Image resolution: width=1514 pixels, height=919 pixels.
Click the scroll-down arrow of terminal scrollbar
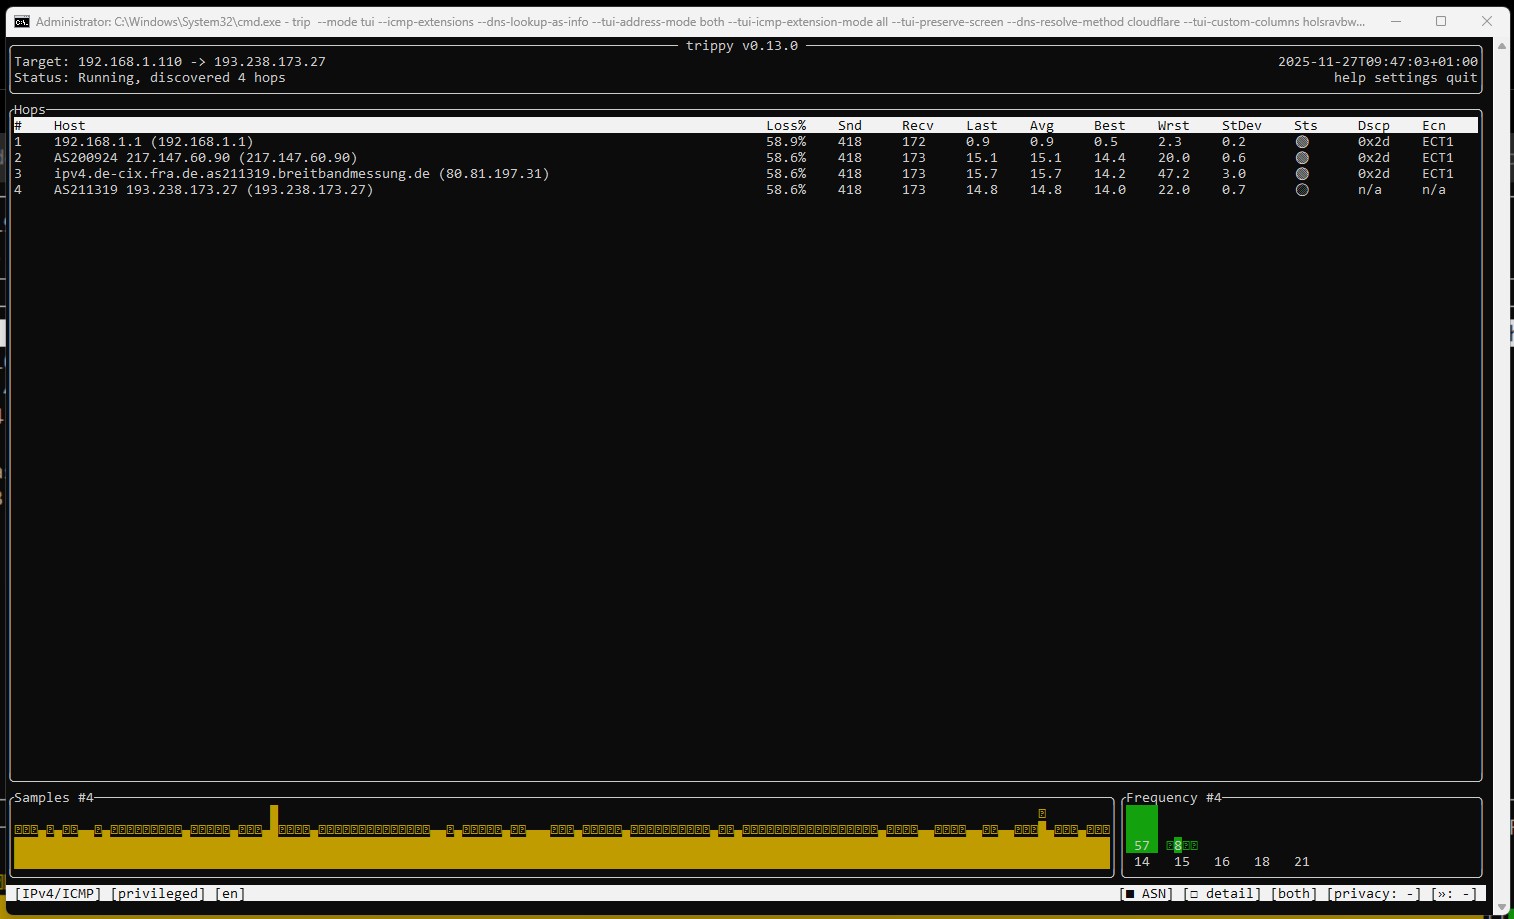1501,908
